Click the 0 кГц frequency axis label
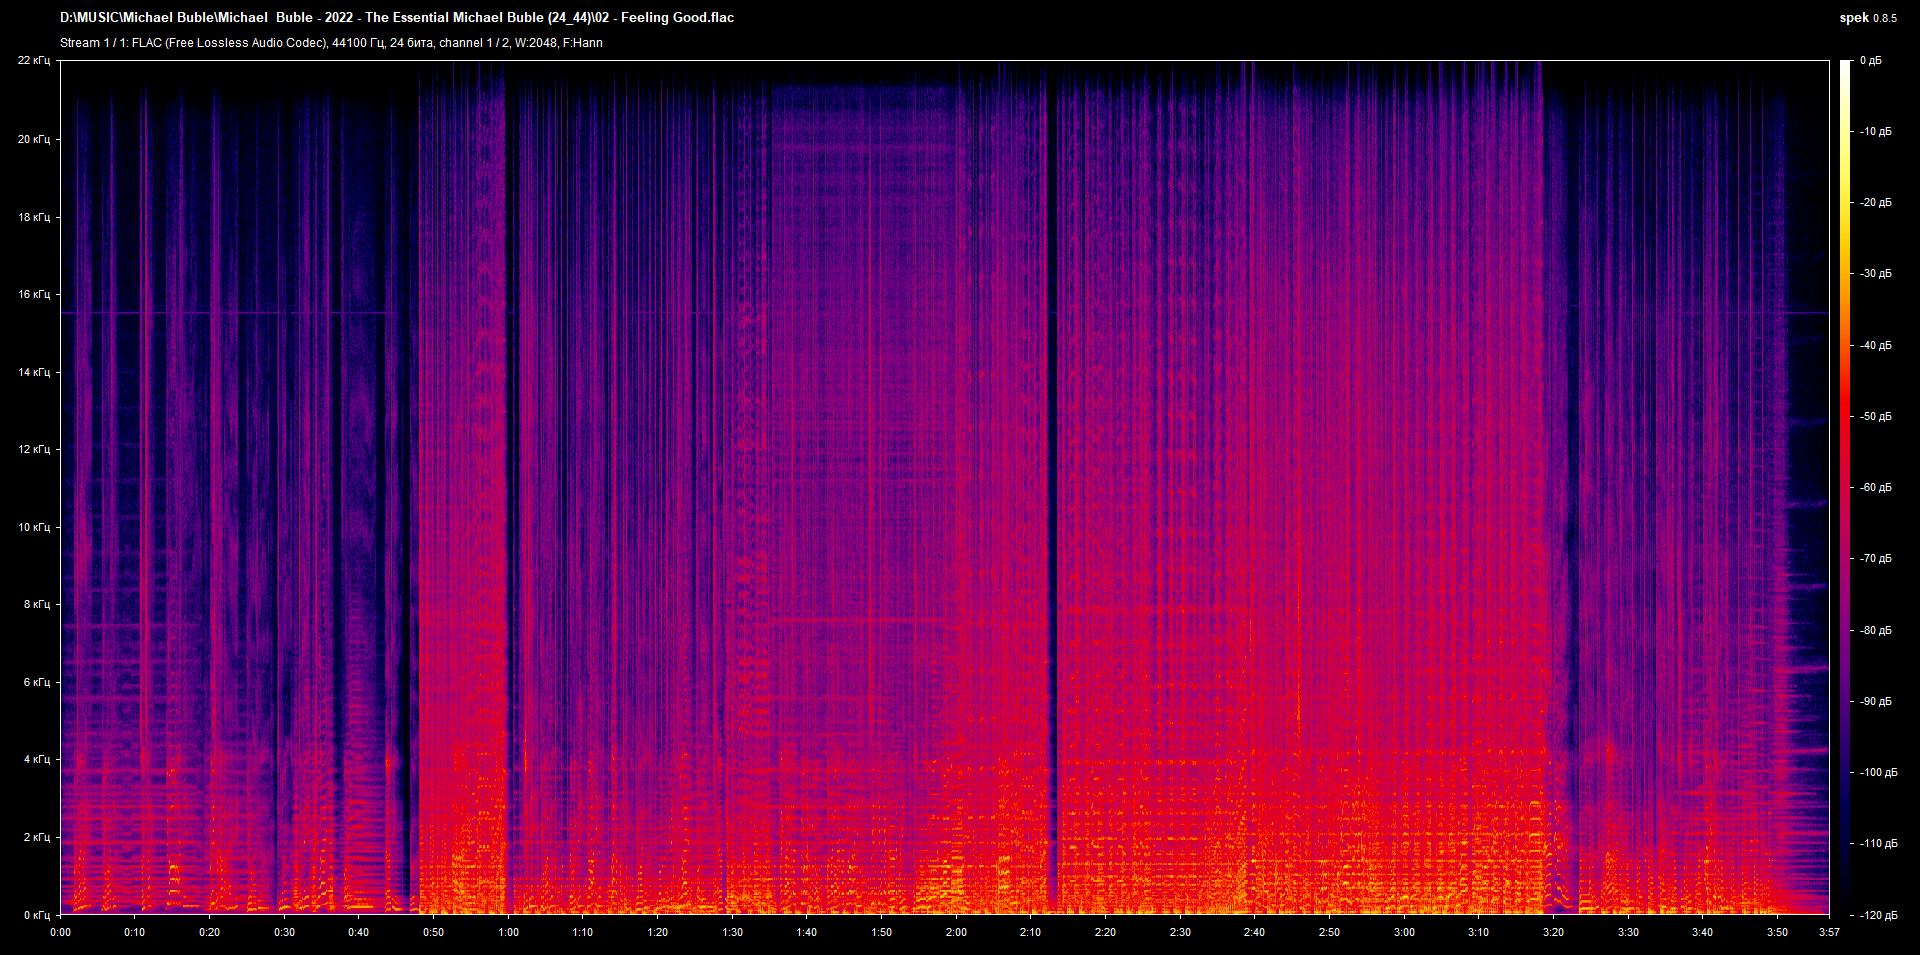 37,915
